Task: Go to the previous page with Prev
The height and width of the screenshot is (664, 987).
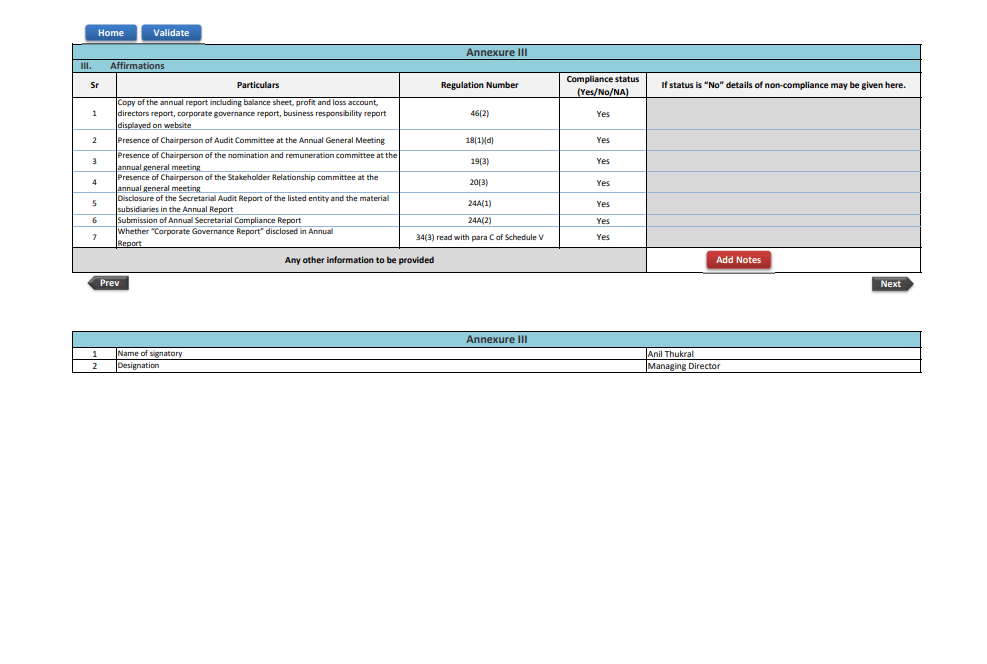Action: click(109, 283)
